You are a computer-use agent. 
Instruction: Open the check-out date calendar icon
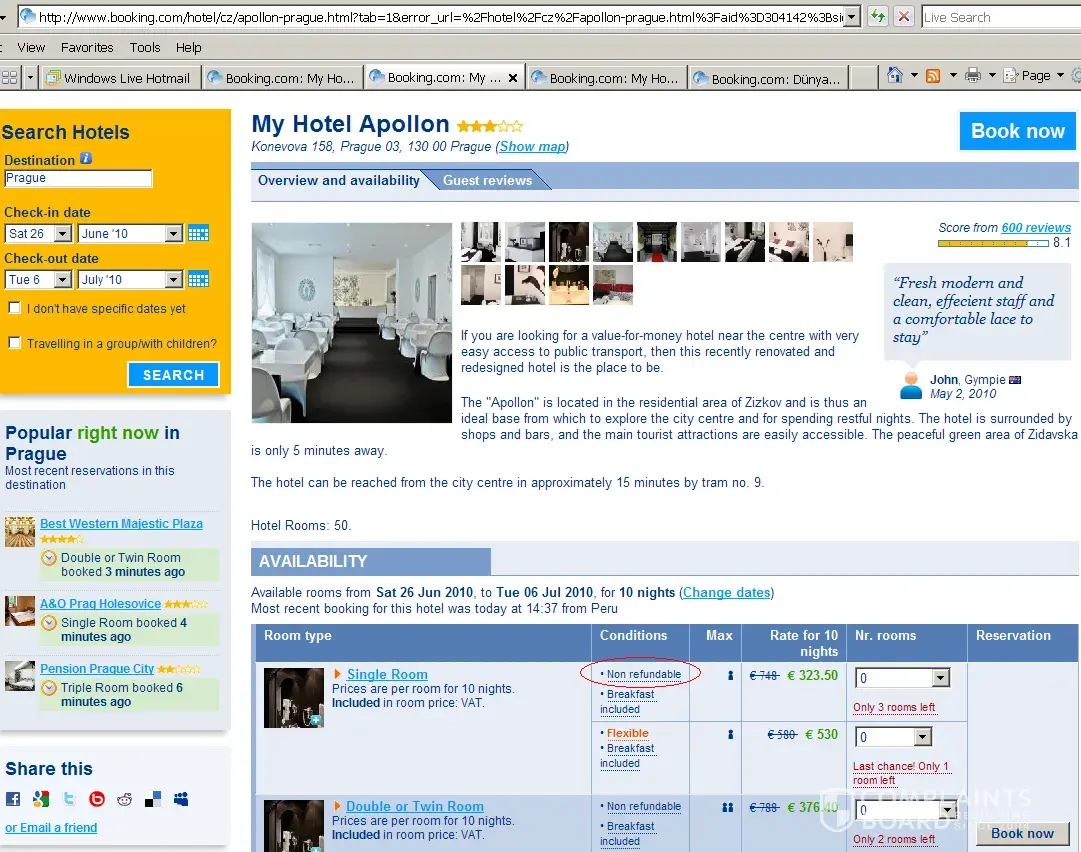pos(198,279)
